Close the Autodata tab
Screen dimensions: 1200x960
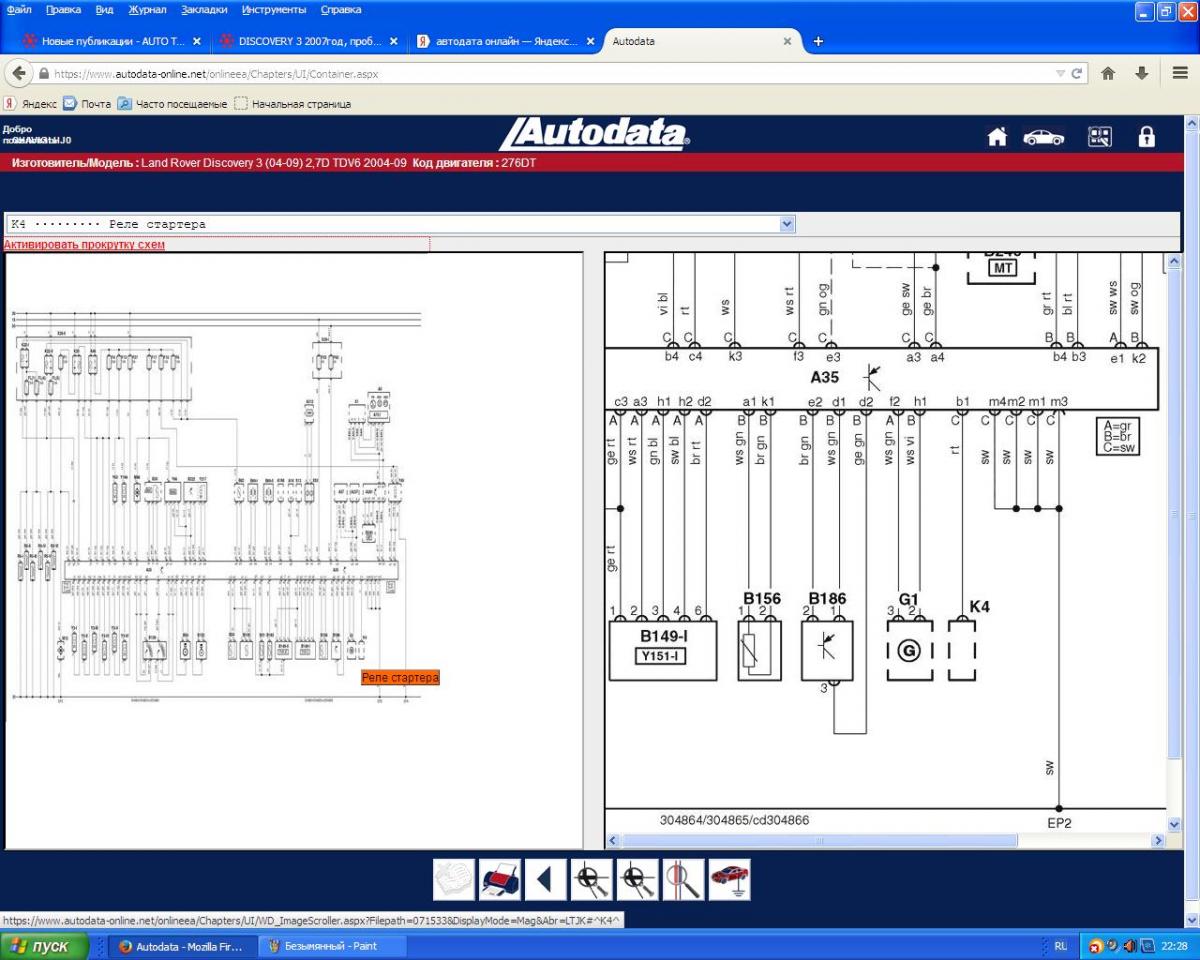[x=787, y=41]
